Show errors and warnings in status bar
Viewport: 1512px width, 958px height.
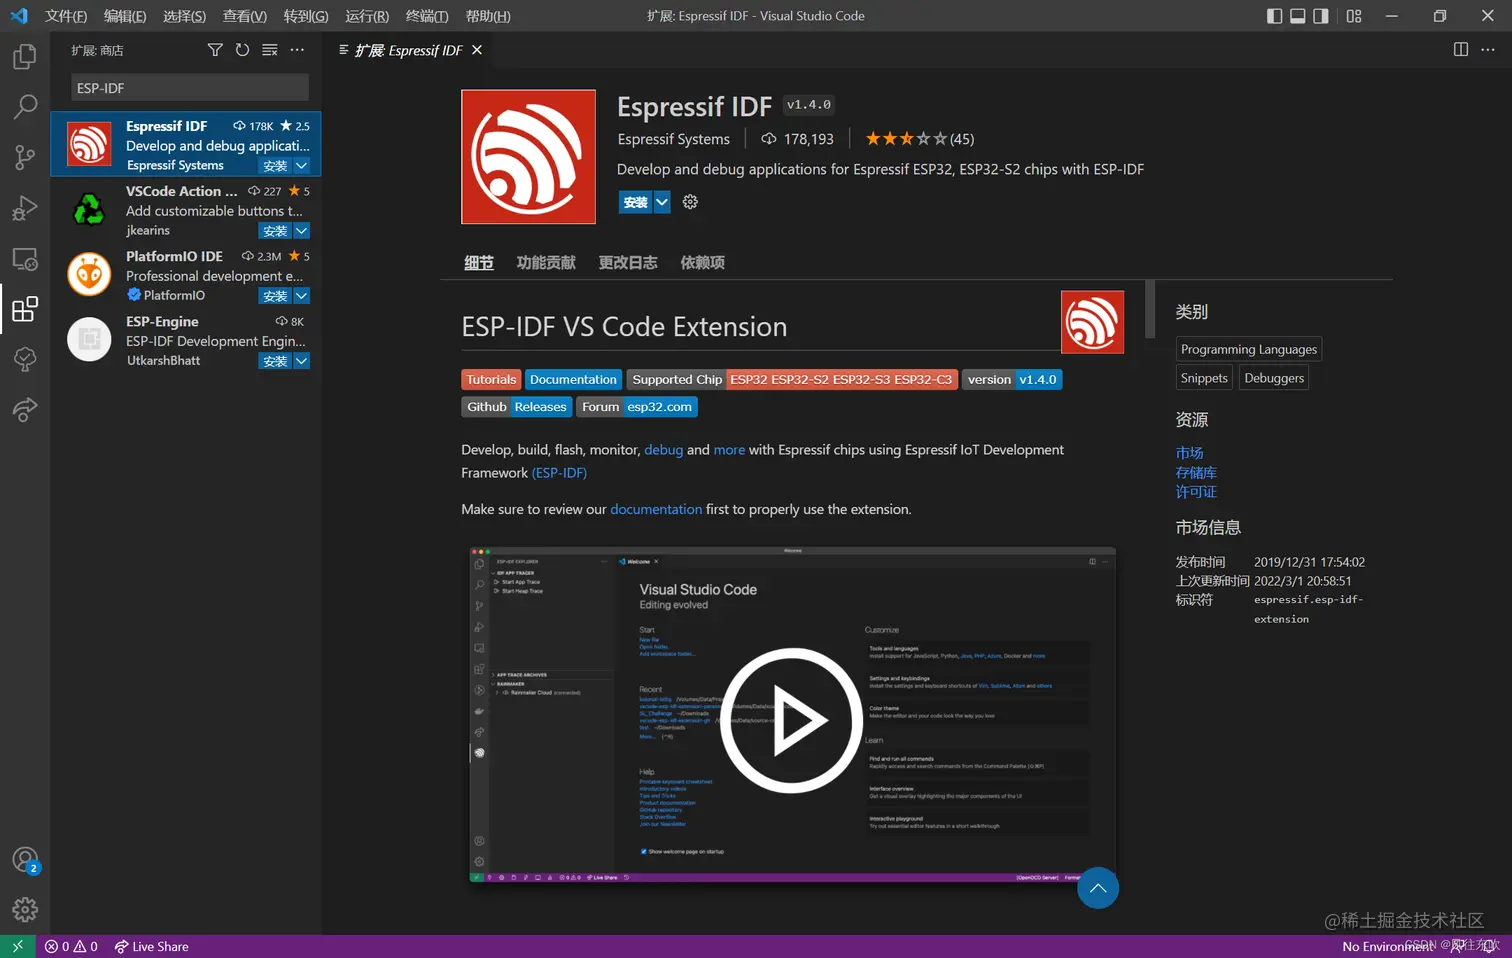tap(71, 946)
